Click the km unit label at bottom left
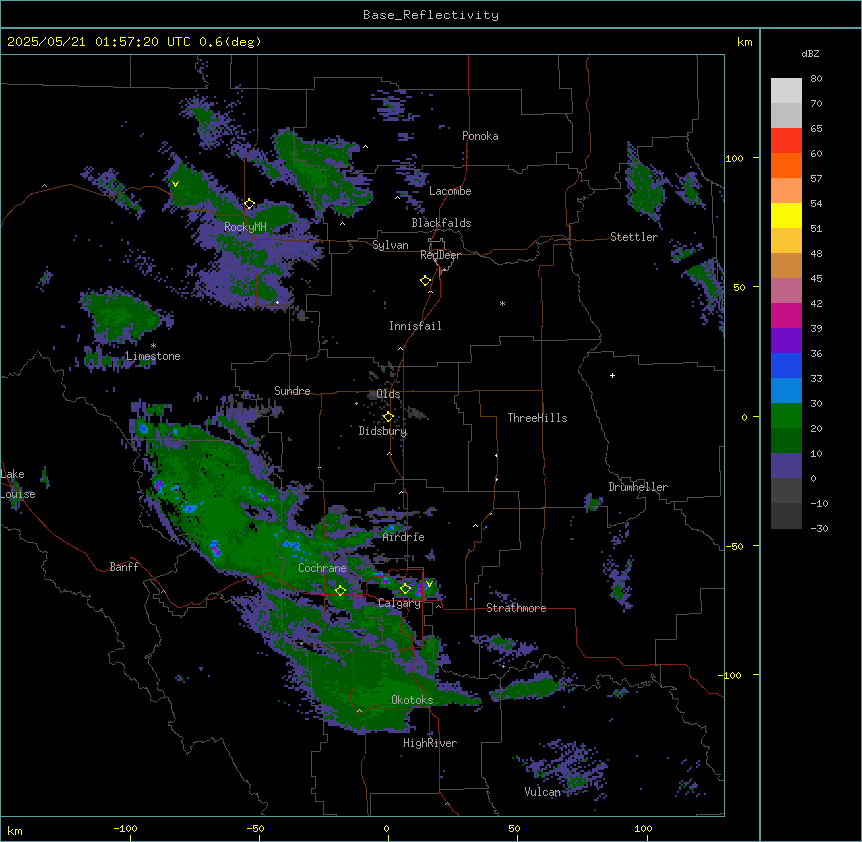 point(15,830)
